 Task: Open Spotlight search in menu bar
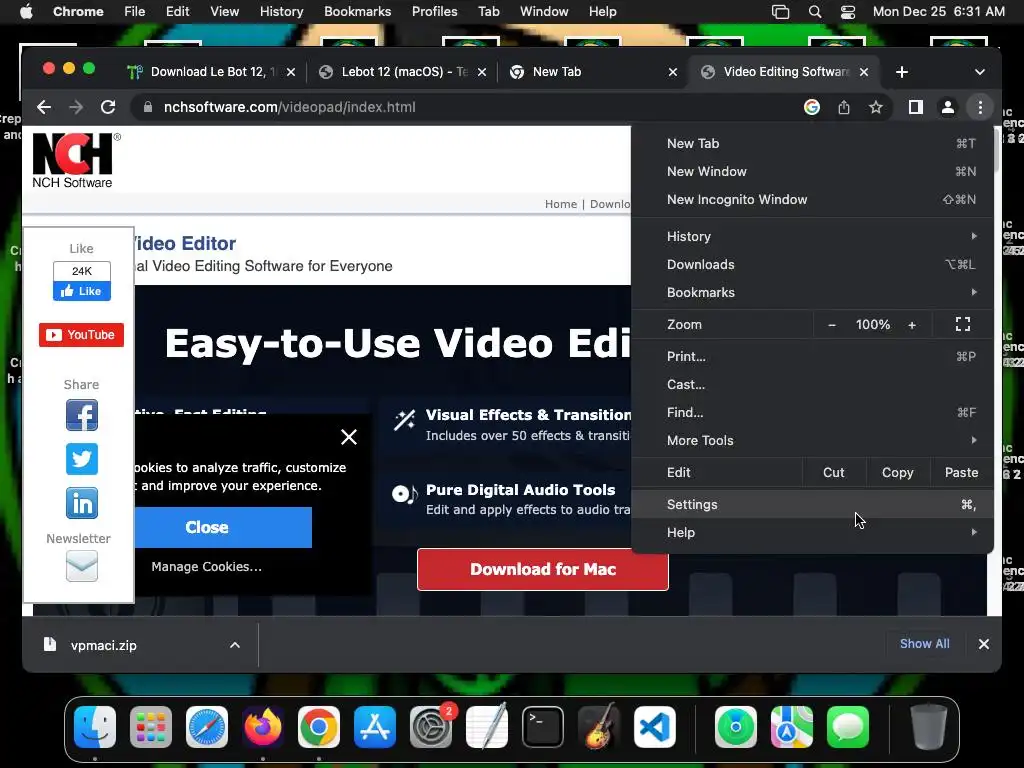[814, 12]
